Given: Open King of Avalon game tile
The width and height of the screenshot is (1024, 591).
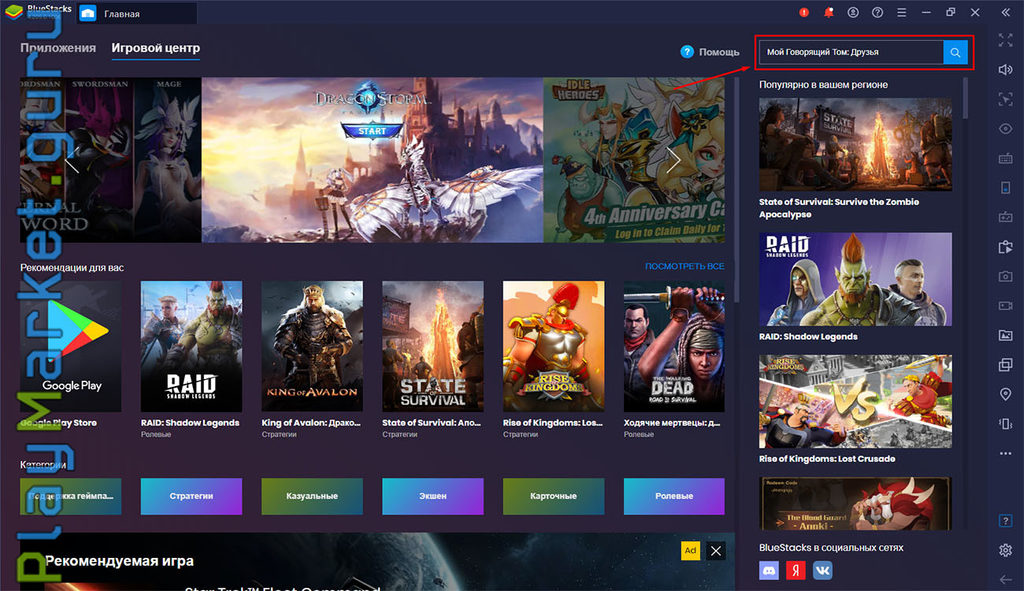Looking at the screenshot, I should (312, 346).
